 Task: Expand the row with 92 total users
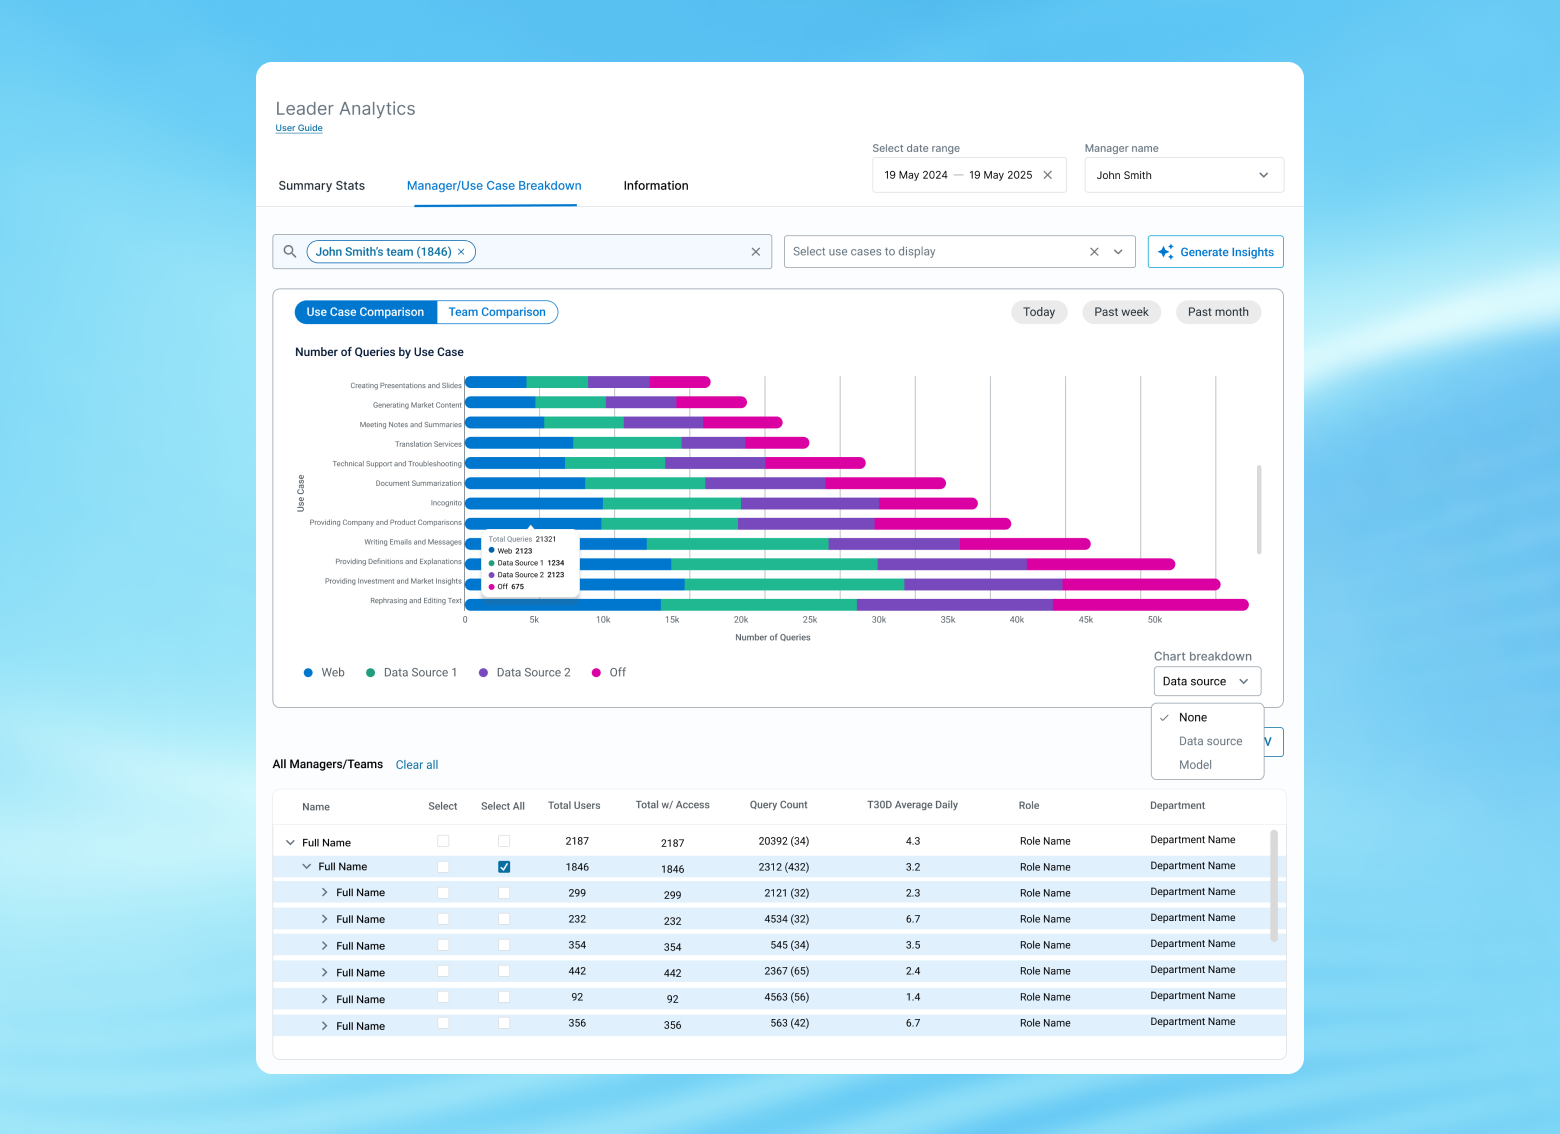click(x=325, y=999)
